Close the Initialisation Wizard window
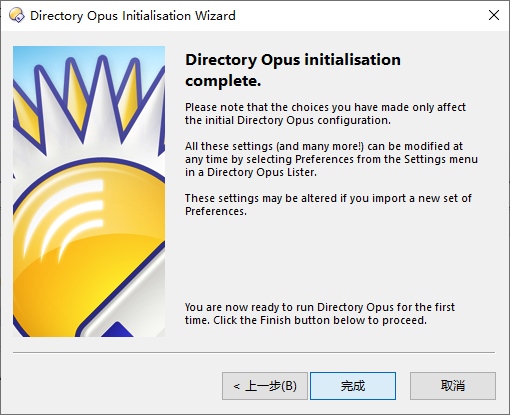 coord(494,15)
